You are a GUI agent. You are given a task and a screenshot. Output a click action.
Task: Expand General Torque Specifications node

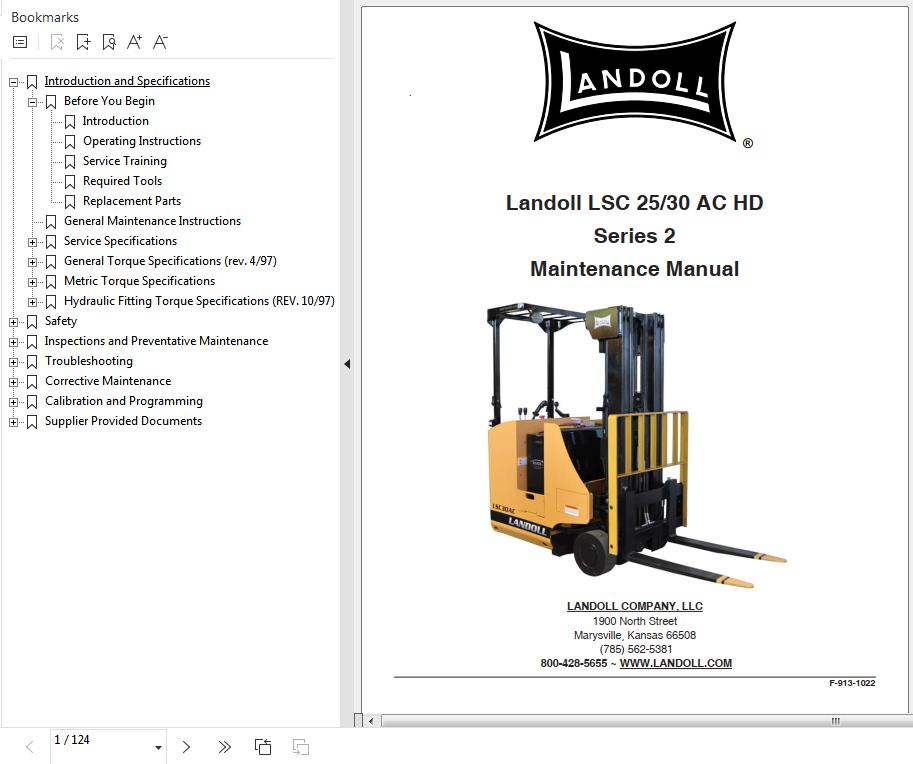[33, 263]
